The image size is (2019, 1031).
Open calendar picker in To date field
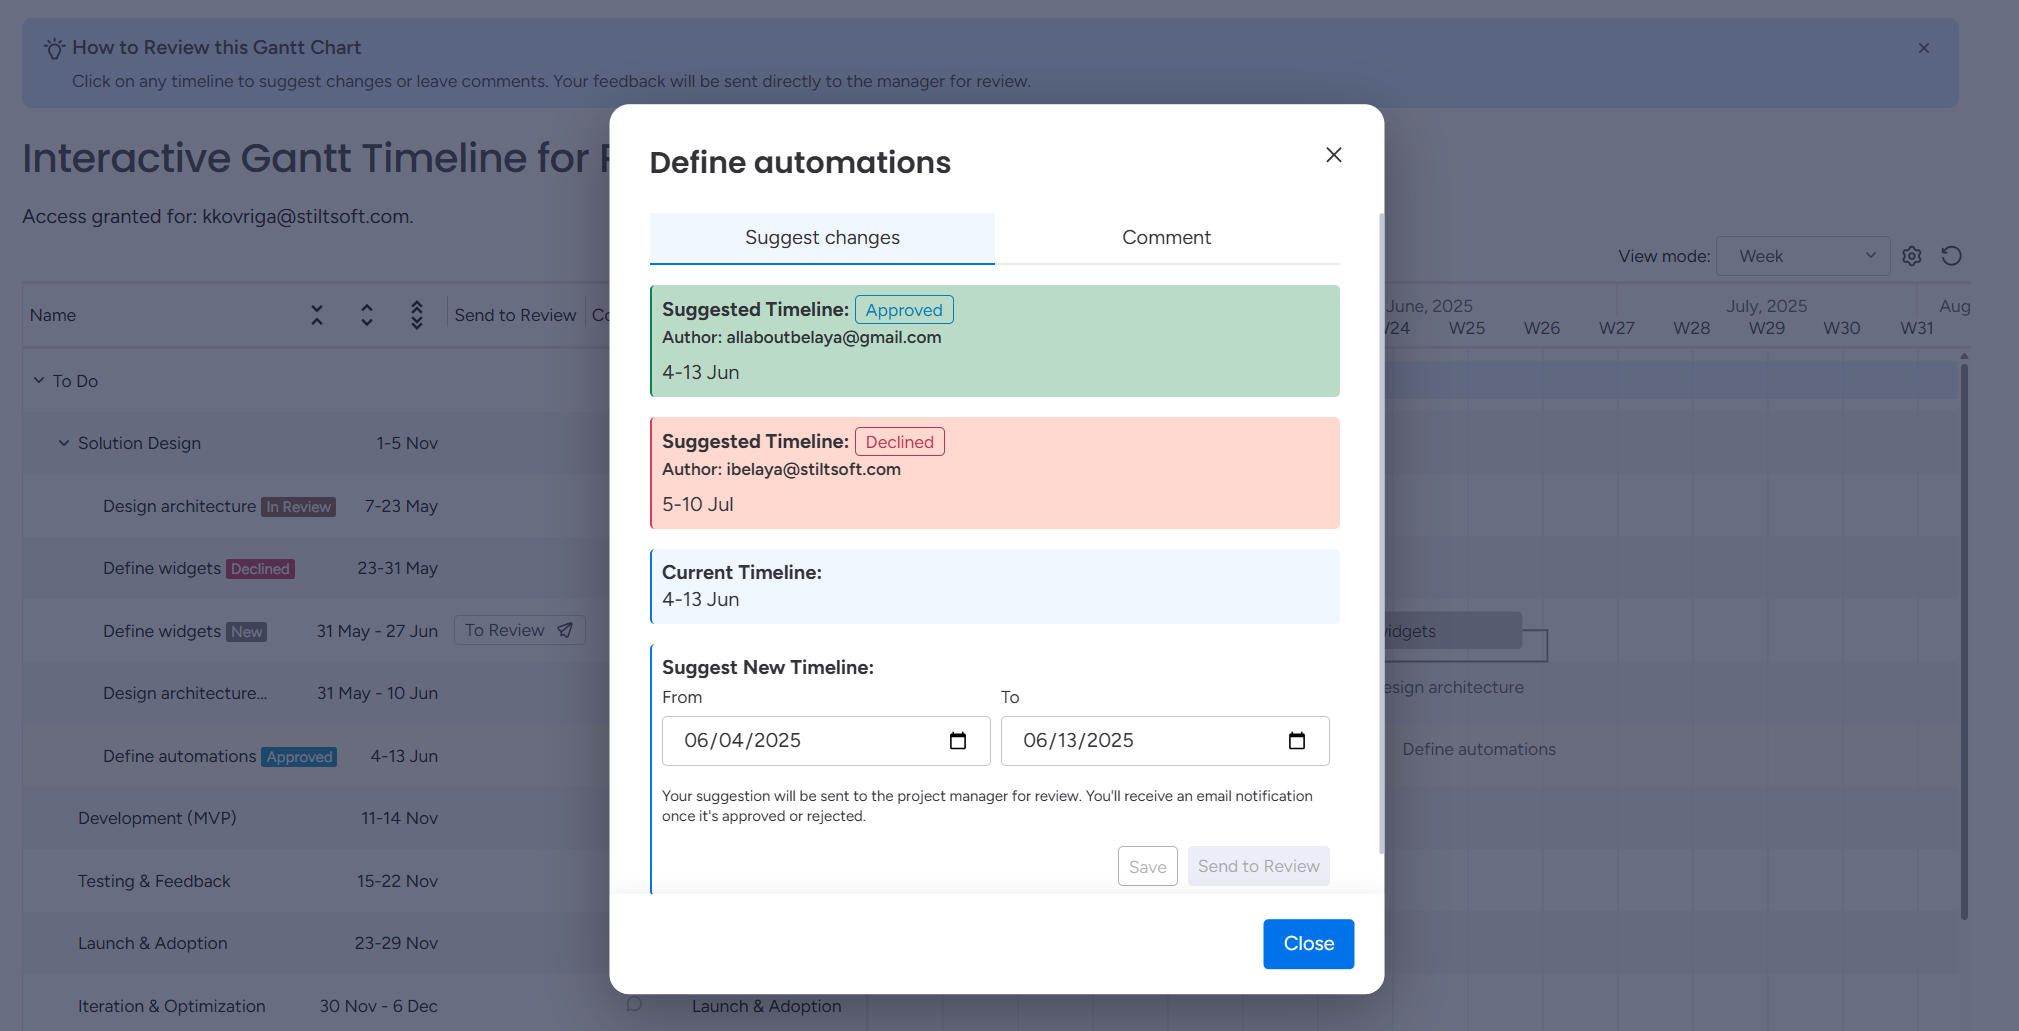[1296, 741]
